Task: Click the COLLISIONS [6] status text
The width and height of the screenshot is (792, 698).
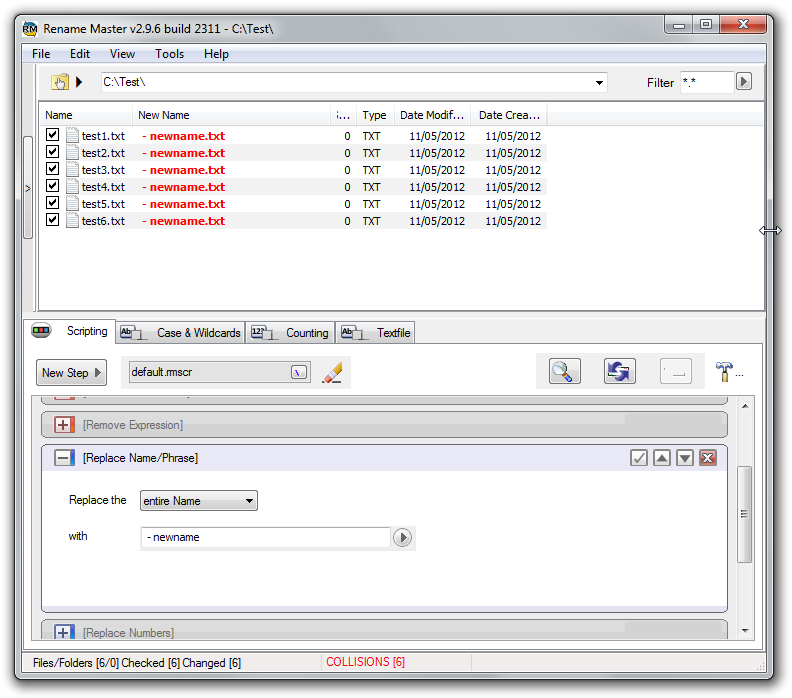Action: pyautogui.click(x=365, y=662)
